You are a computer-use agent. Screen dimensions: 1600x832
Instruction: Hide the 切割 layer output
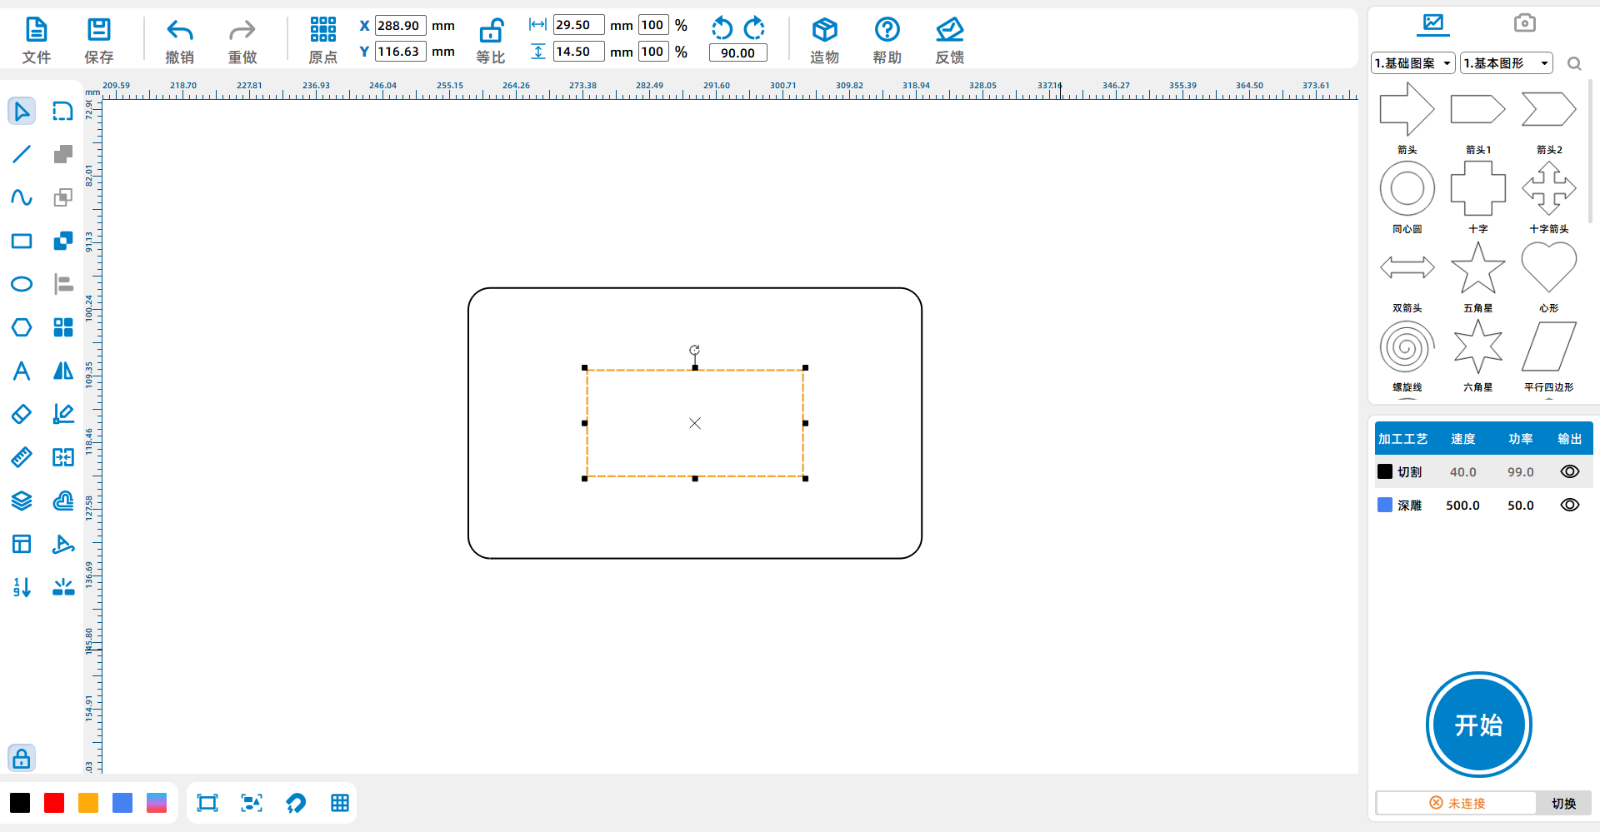pyautogui.click(x=1570, y=472)
